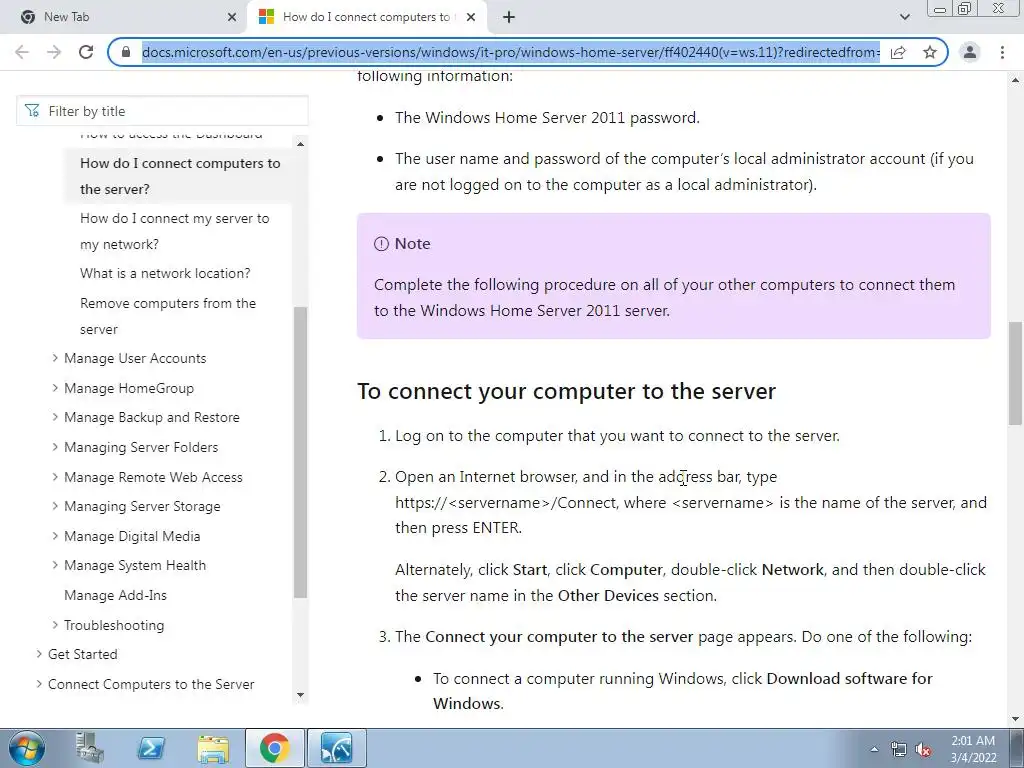Click taskbar app icon next to Chrome
This screenshot has width=1024, height=768.
[337, 748]
